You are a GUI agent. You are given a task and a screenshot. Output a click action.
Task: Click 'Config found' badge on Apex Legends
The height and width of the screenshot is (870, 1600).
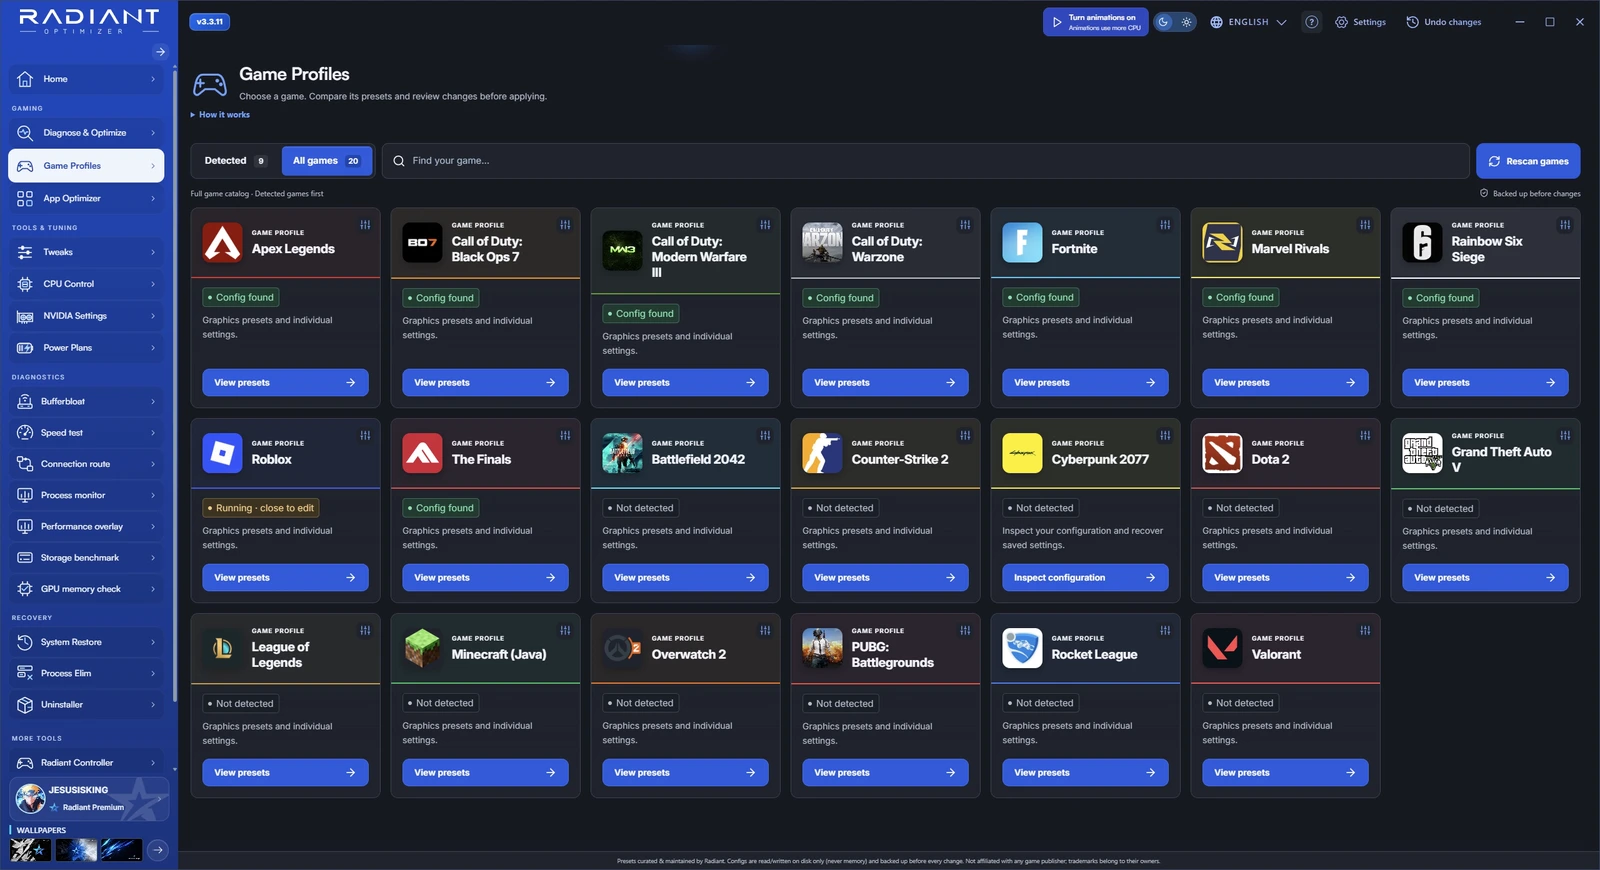tap(241, 297)
